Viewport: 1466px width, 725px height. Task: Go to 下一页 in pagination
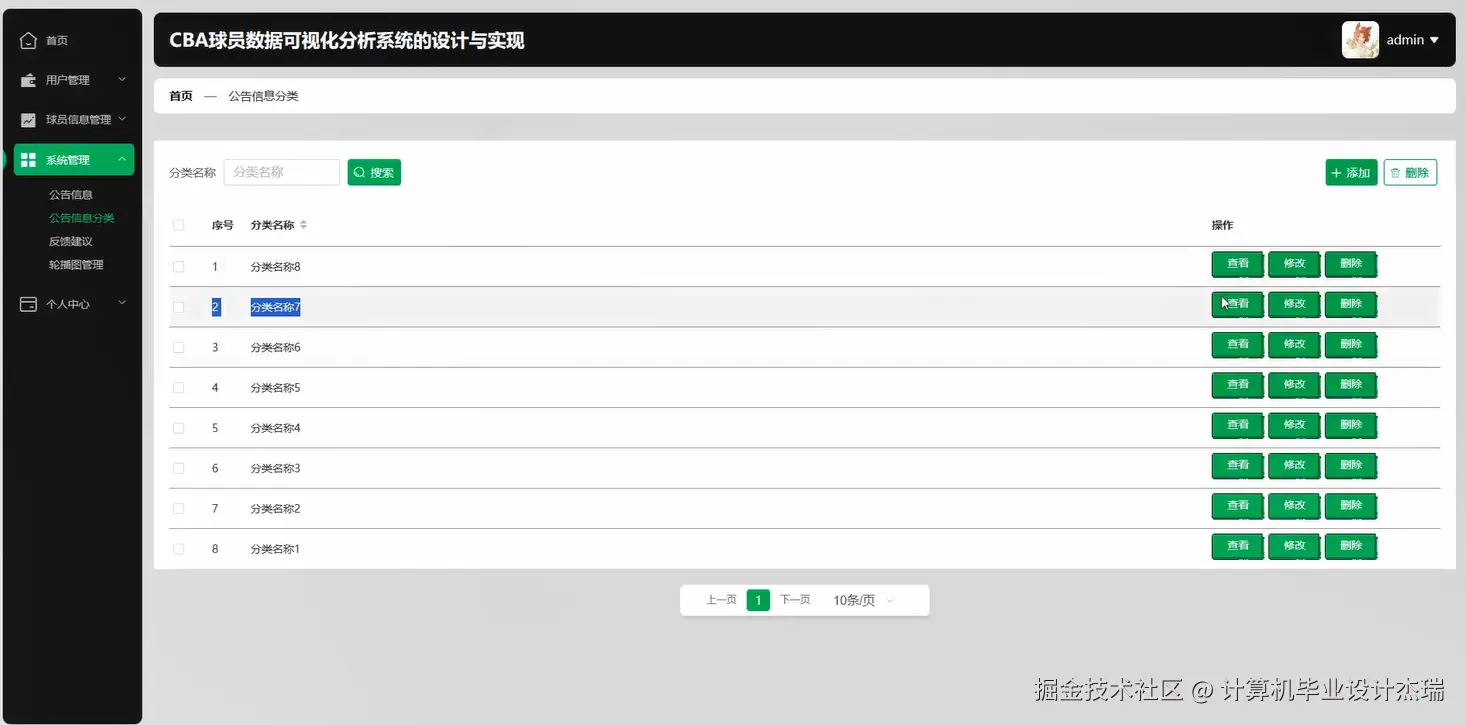[x=795, y=601]
